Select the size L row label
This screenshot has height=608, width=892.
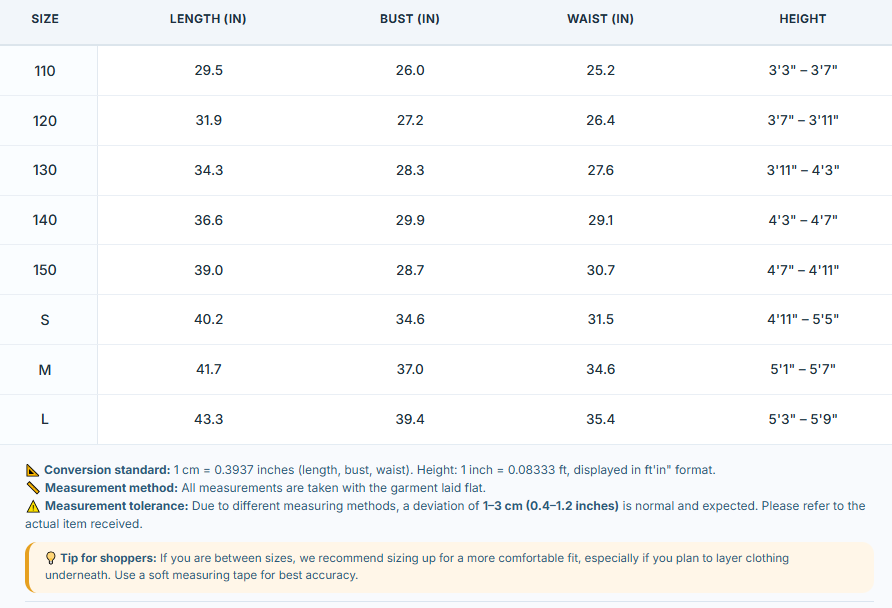pos(45,420)
